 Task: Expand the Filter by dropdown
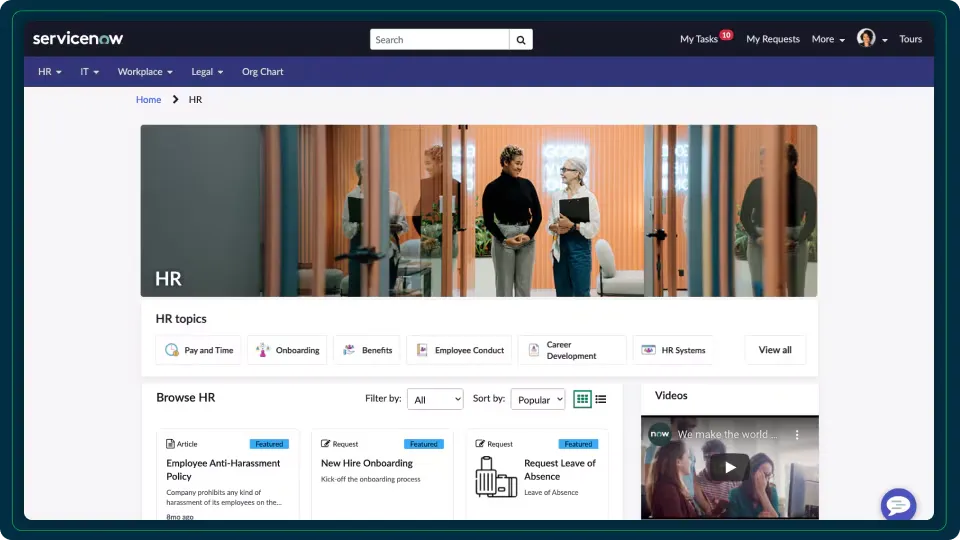(437, 399)
